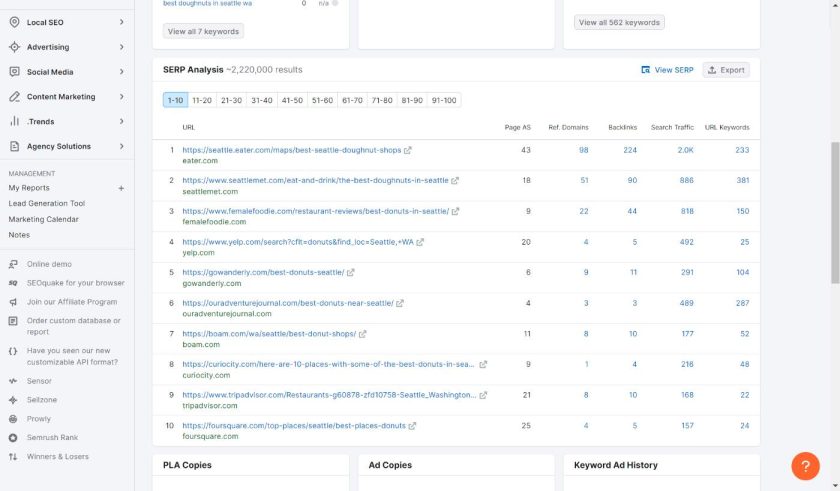
Task: Open ouradventurejournal.com external link icon
Action: click(400, 303)
